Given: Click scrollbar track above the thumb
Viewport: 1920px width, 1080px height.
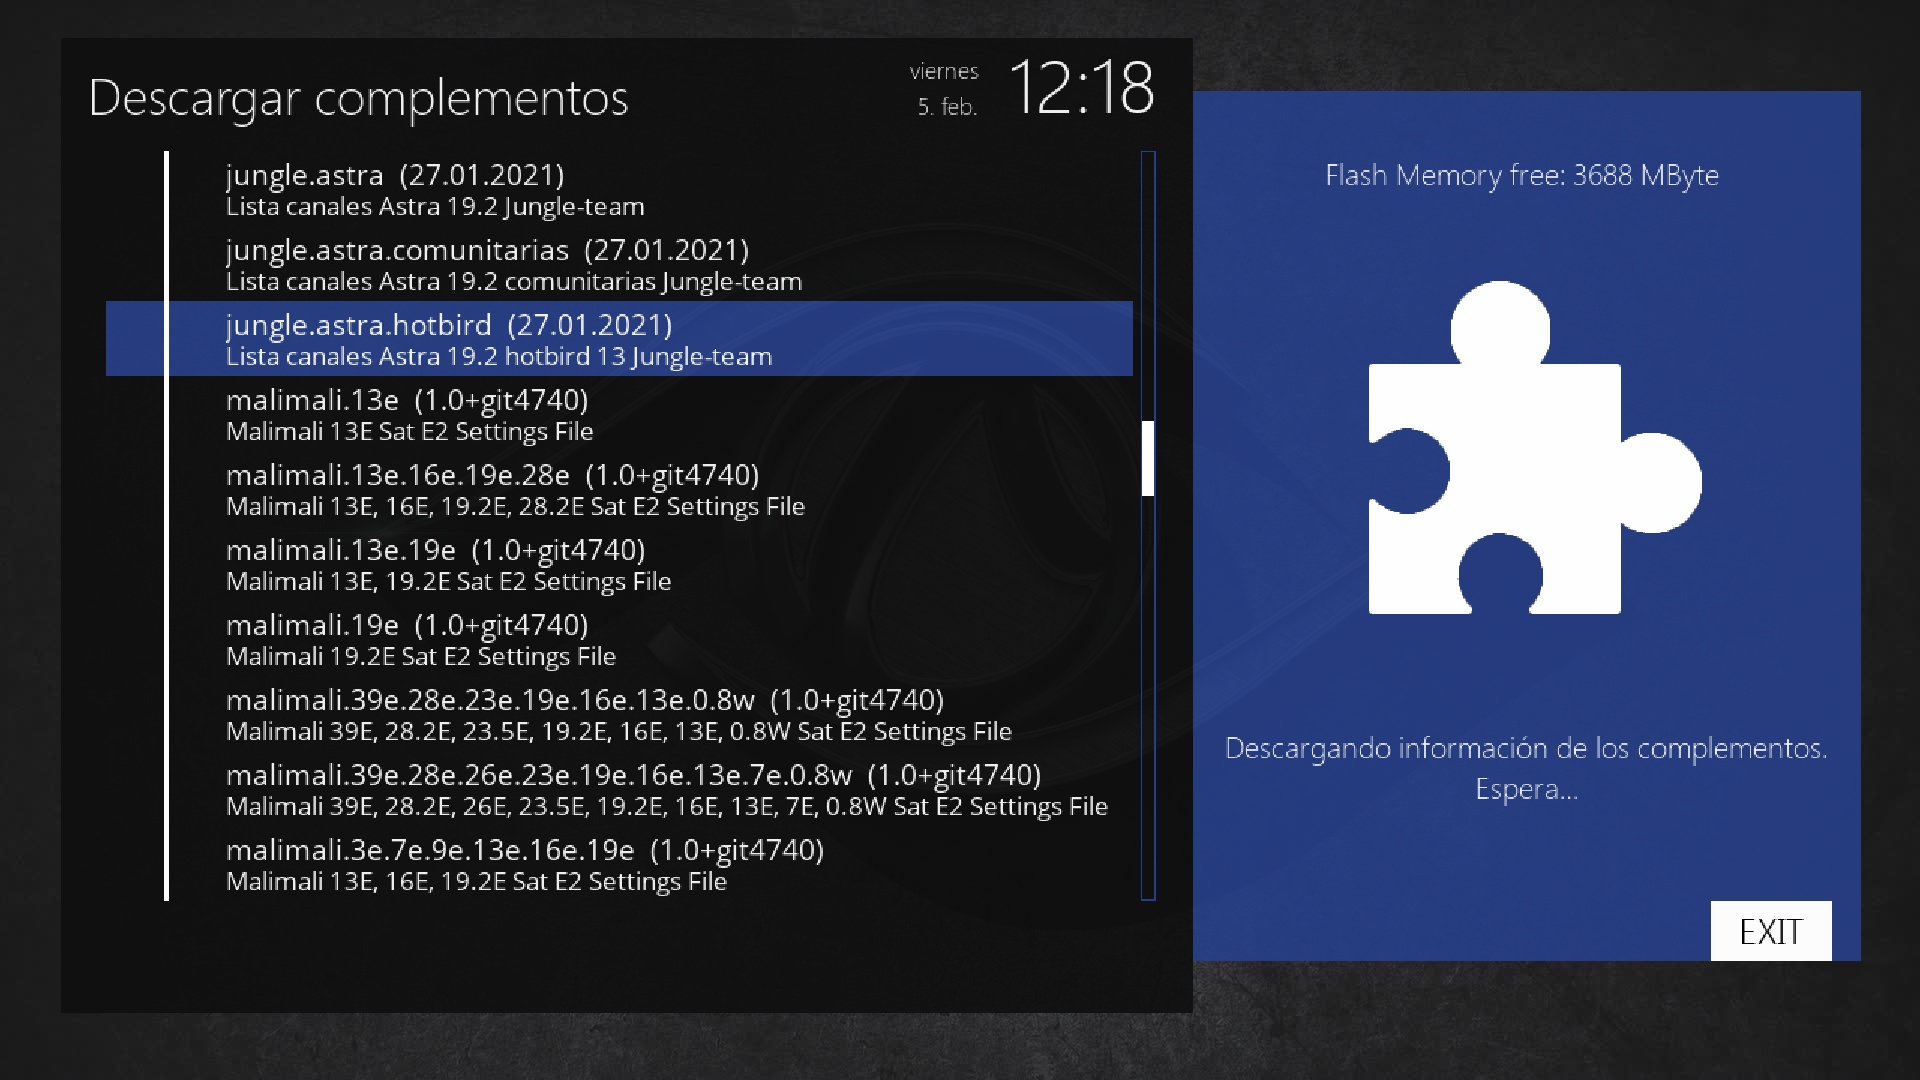Looking at the screenshot, I should [1147, 285].
